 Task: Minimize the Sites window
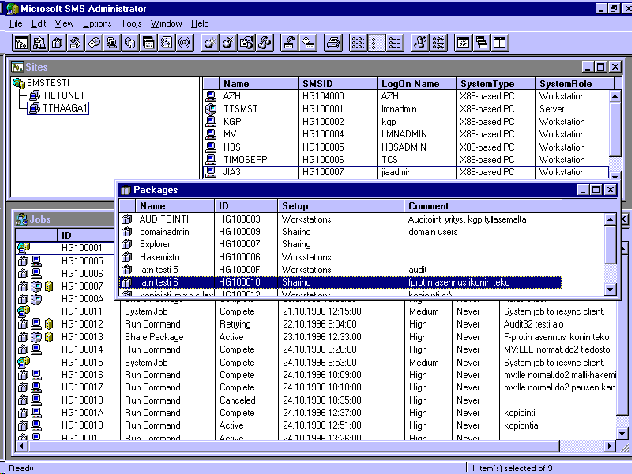[x=588, y=67]
